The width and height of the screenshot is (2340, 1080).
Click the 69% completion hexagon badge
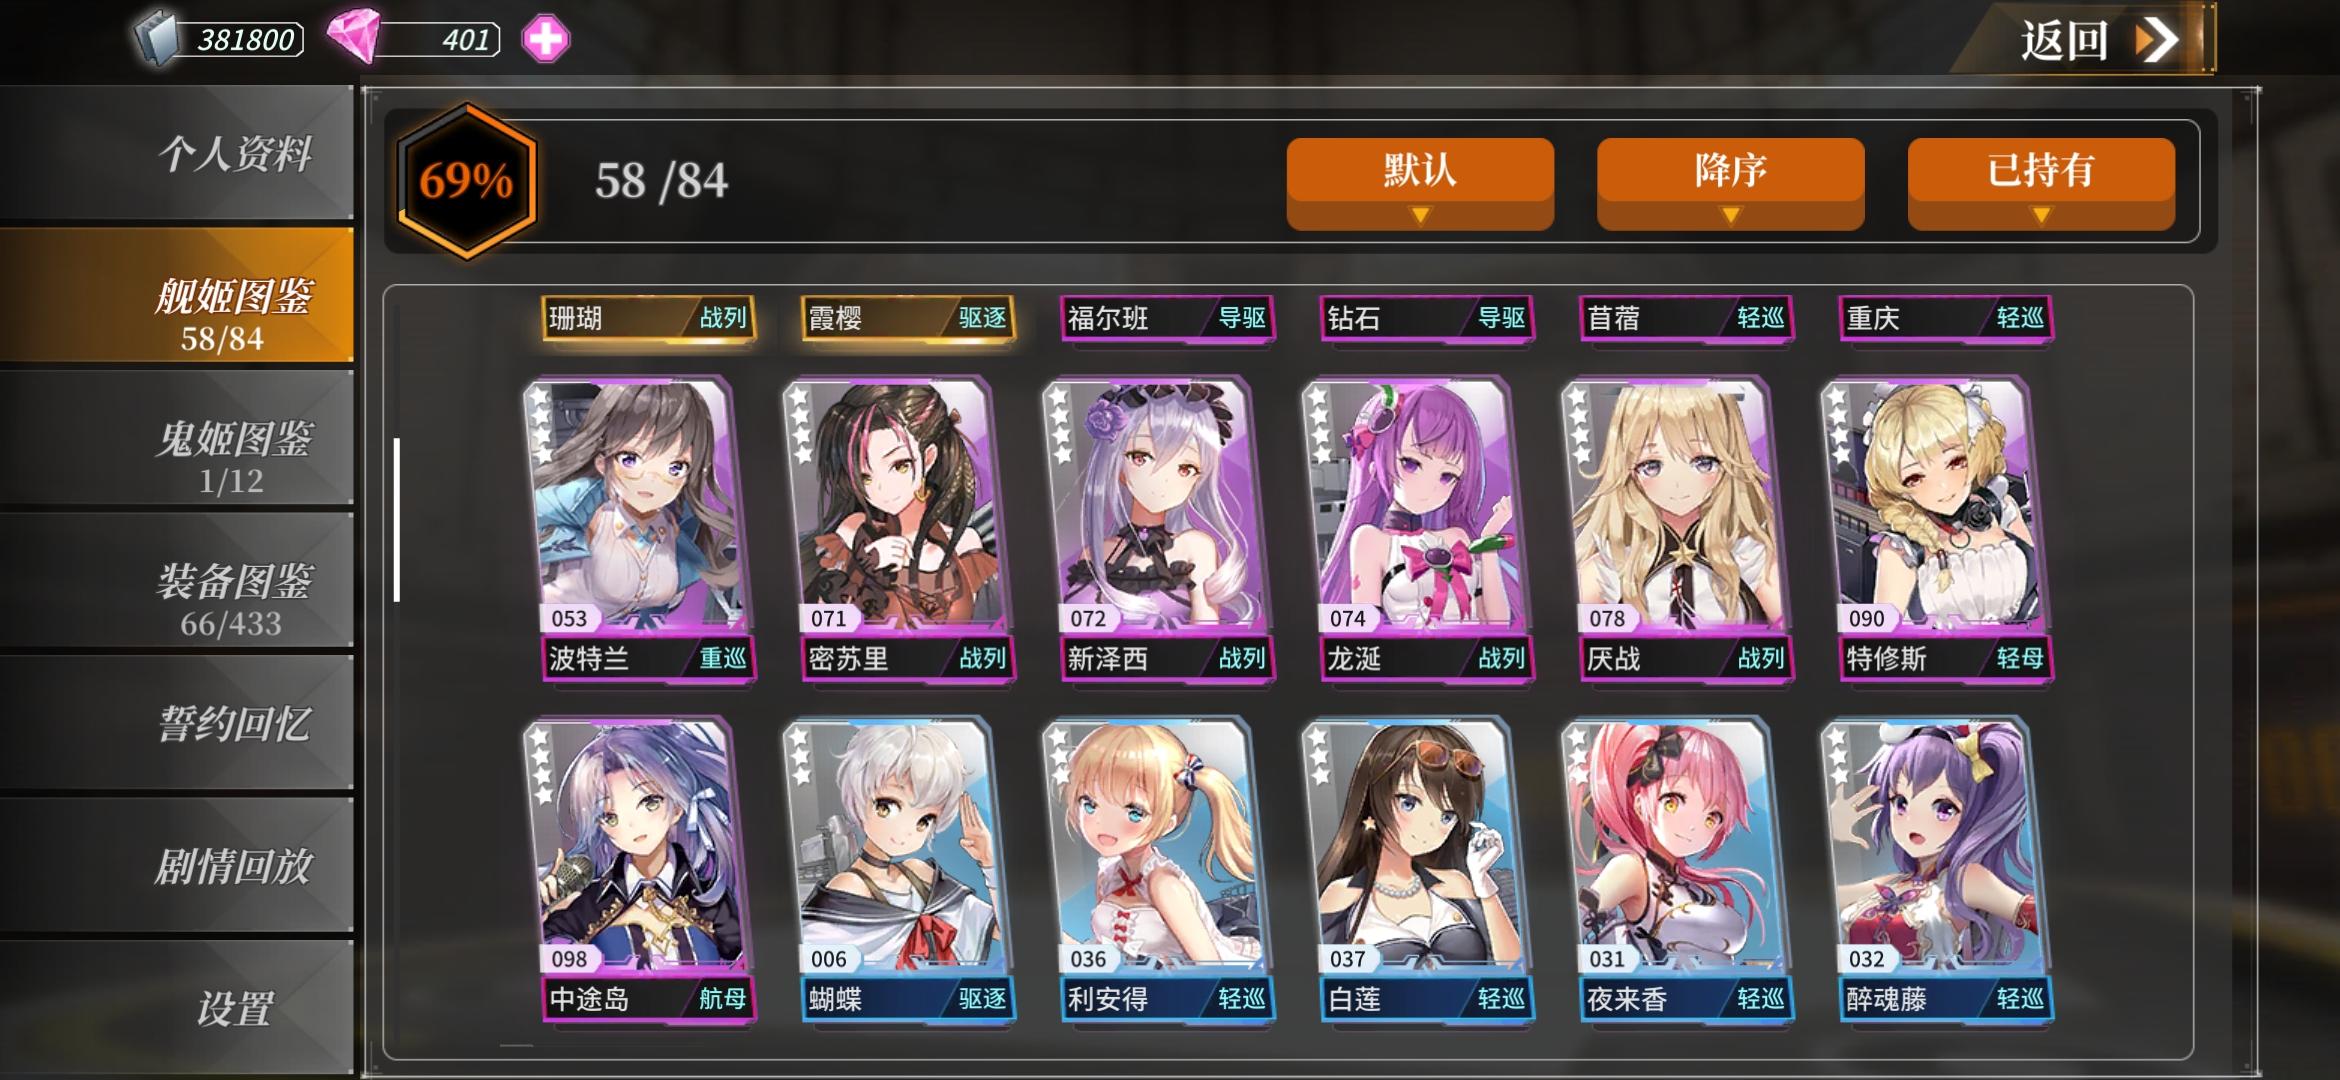(x=467, y=181)
